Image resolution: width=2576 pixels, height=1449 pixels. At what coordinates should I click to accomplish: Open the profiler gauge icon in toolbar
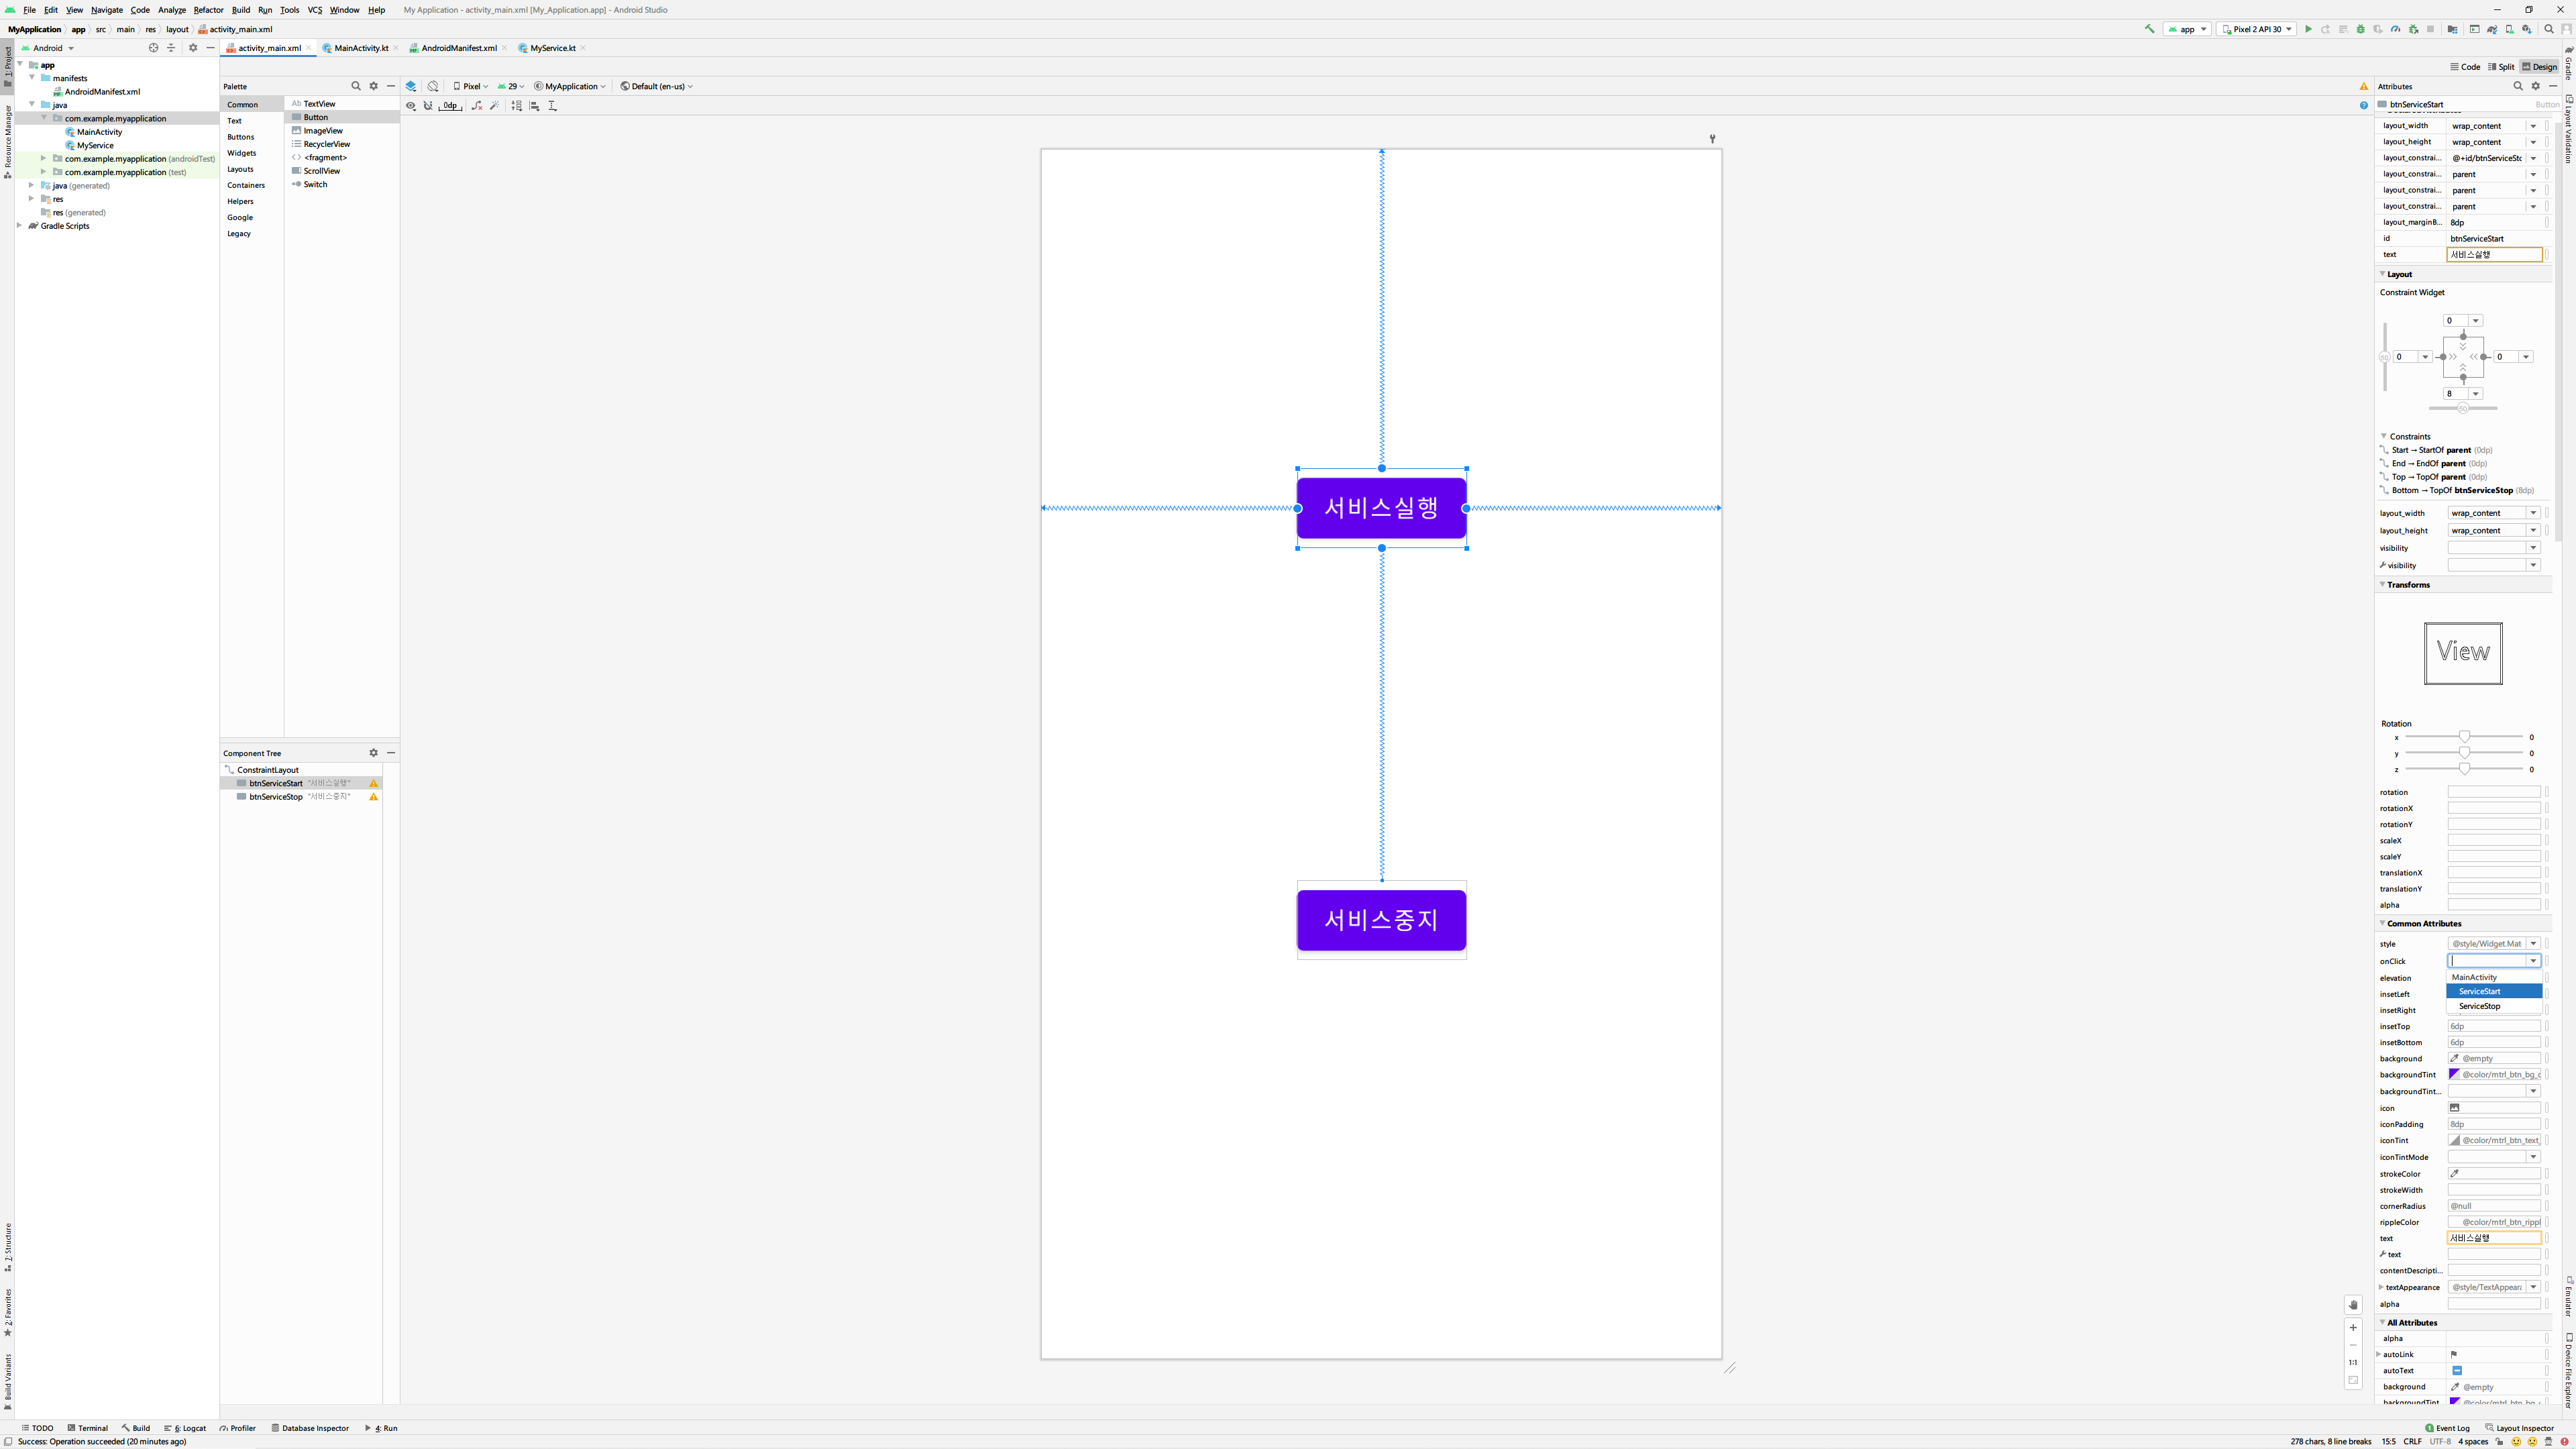(2396, 29)
